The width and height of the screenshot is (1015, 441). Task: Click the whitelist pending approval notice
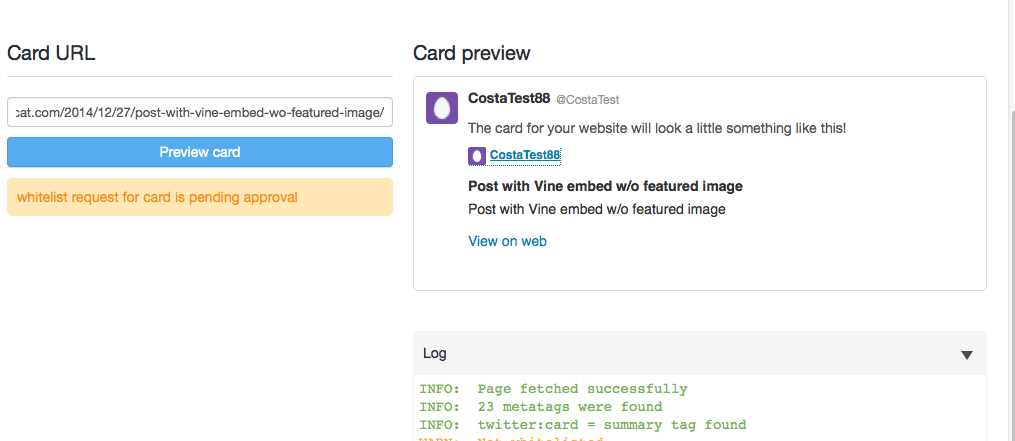[x=200, y=197]
